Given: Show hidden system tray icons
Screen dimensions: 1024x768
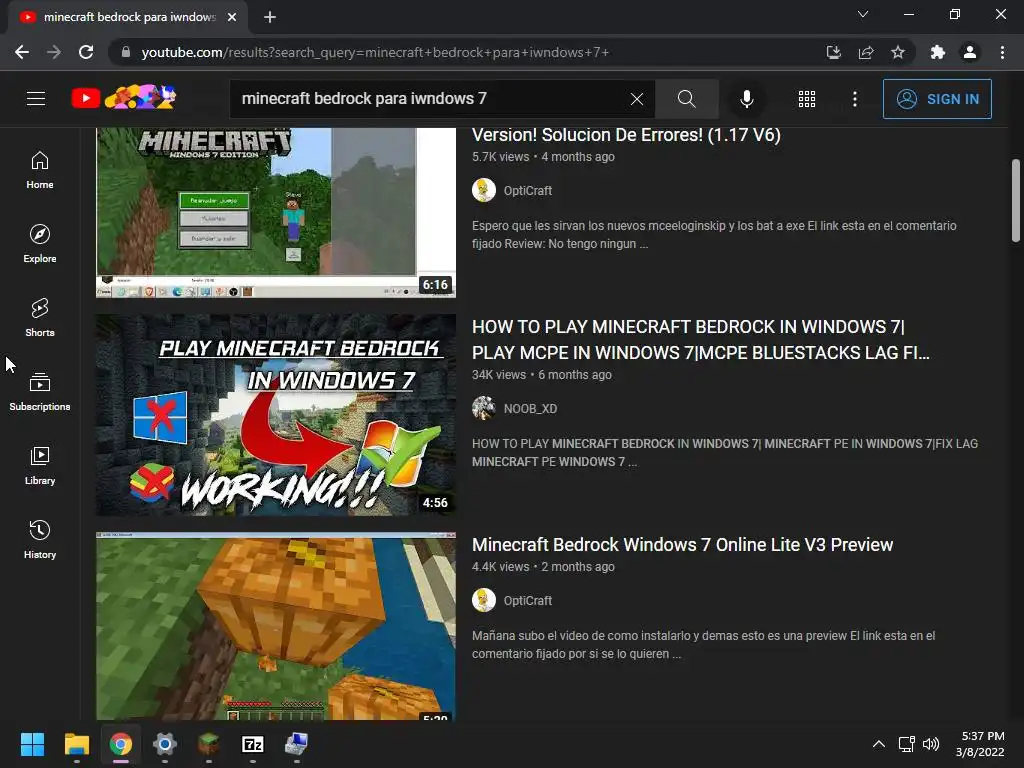Looking at the screenshot, I should pos(879,744).
